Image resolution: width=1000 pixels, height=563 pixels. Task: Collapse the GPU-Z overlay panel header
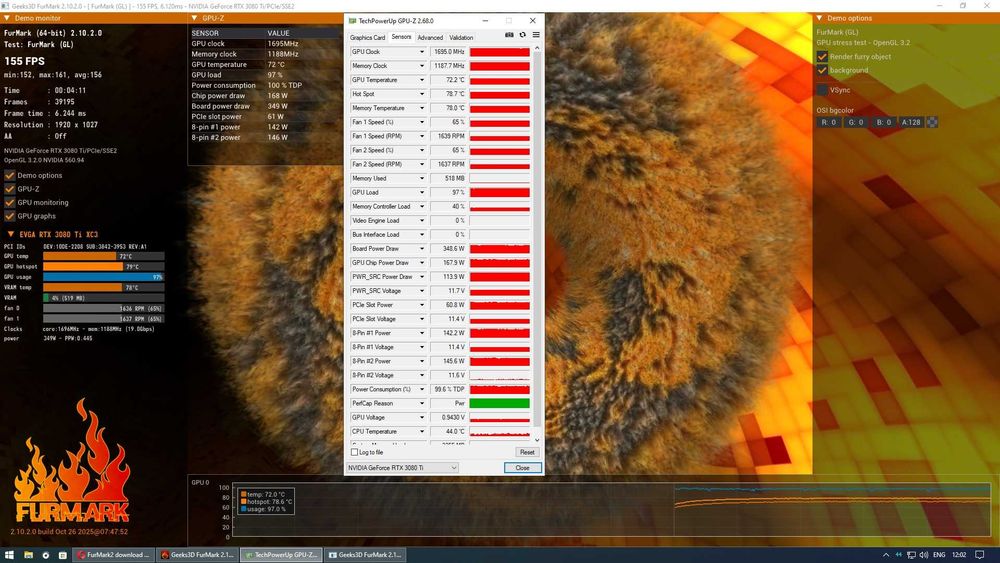tap(195, 18)
